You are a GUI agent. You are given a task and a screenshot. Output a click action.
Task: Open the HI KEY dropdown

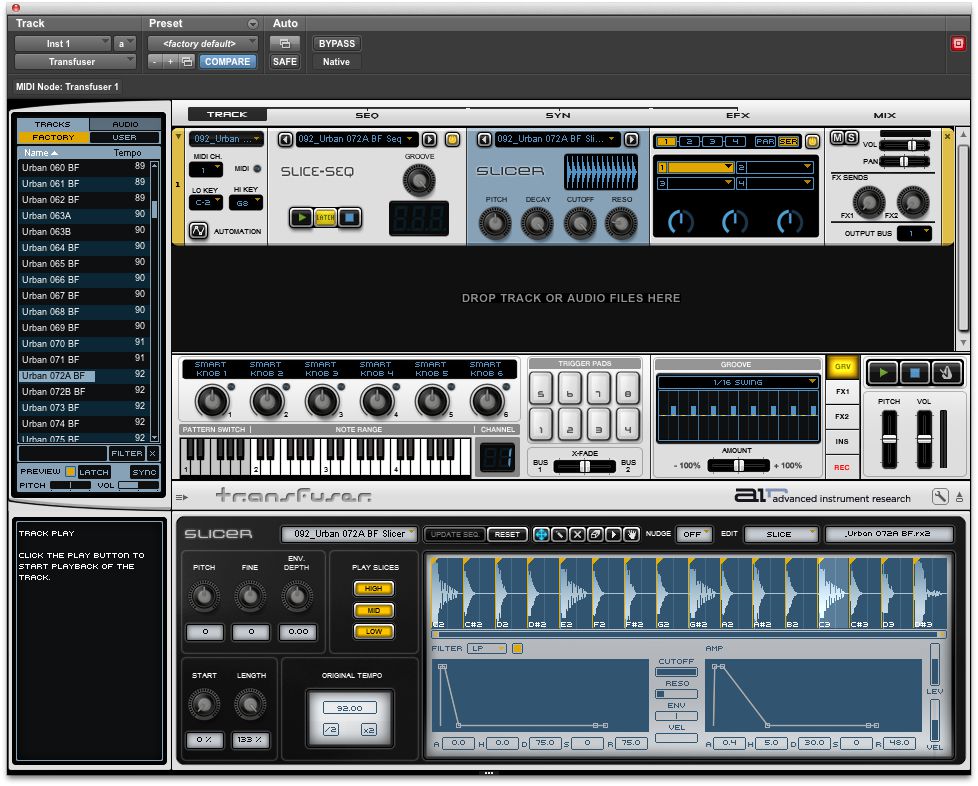coord(246,203)
